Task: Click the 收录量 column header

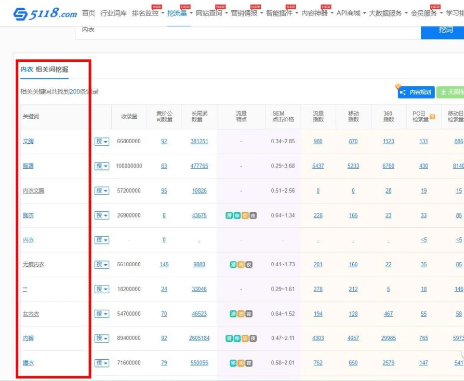Action: pos(129,116)
